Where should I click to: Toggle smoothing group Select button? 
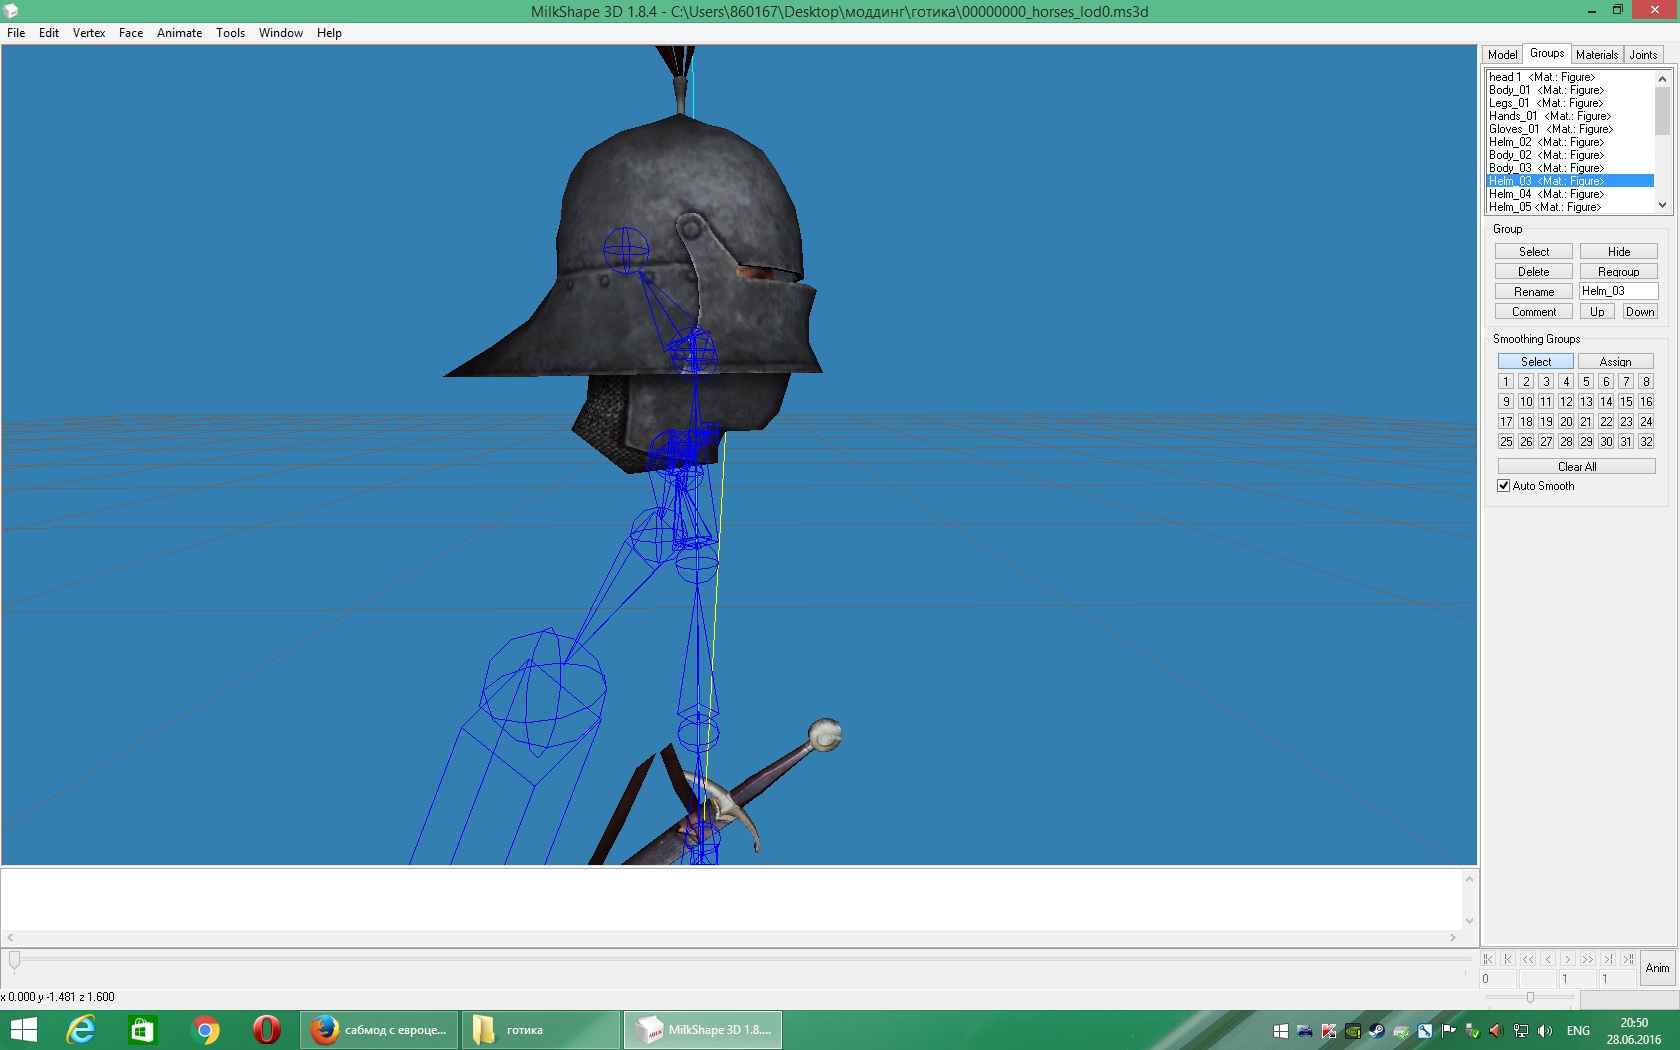tap(1536, 362)
